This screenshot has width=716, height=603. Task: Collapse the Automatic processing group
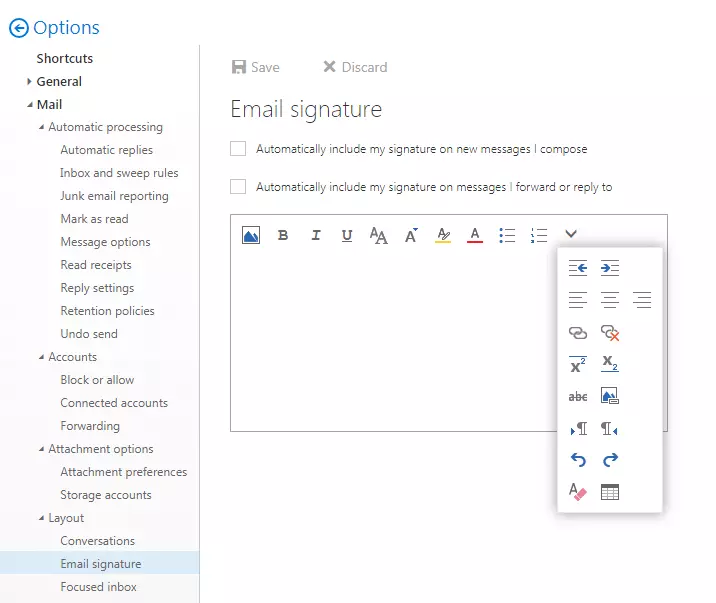click(42, 127)
